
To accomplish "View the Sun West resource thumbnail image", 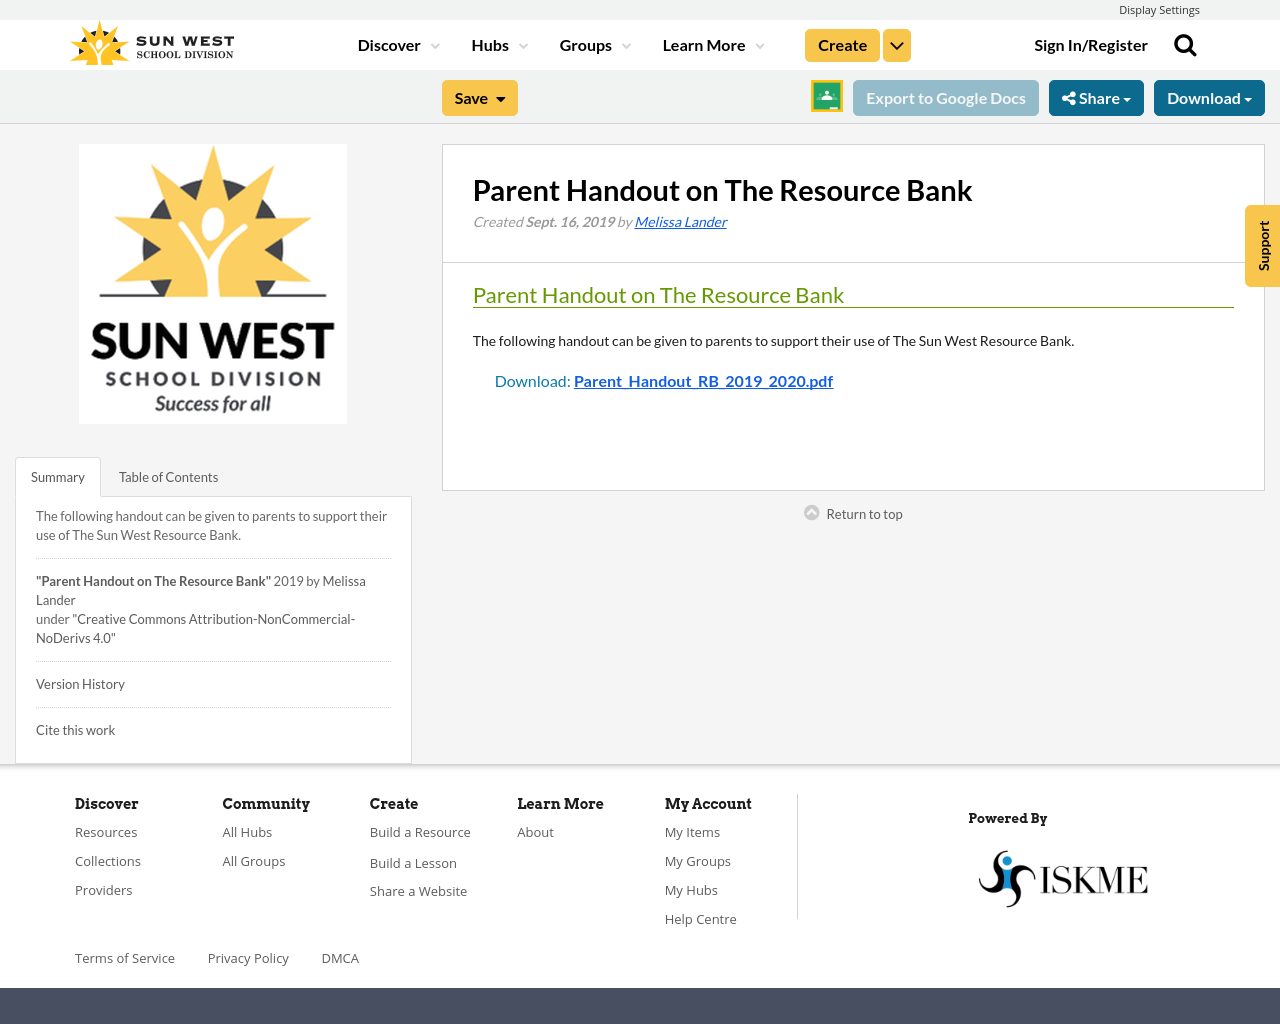I will pyautogui.click(x=213, y=284).
